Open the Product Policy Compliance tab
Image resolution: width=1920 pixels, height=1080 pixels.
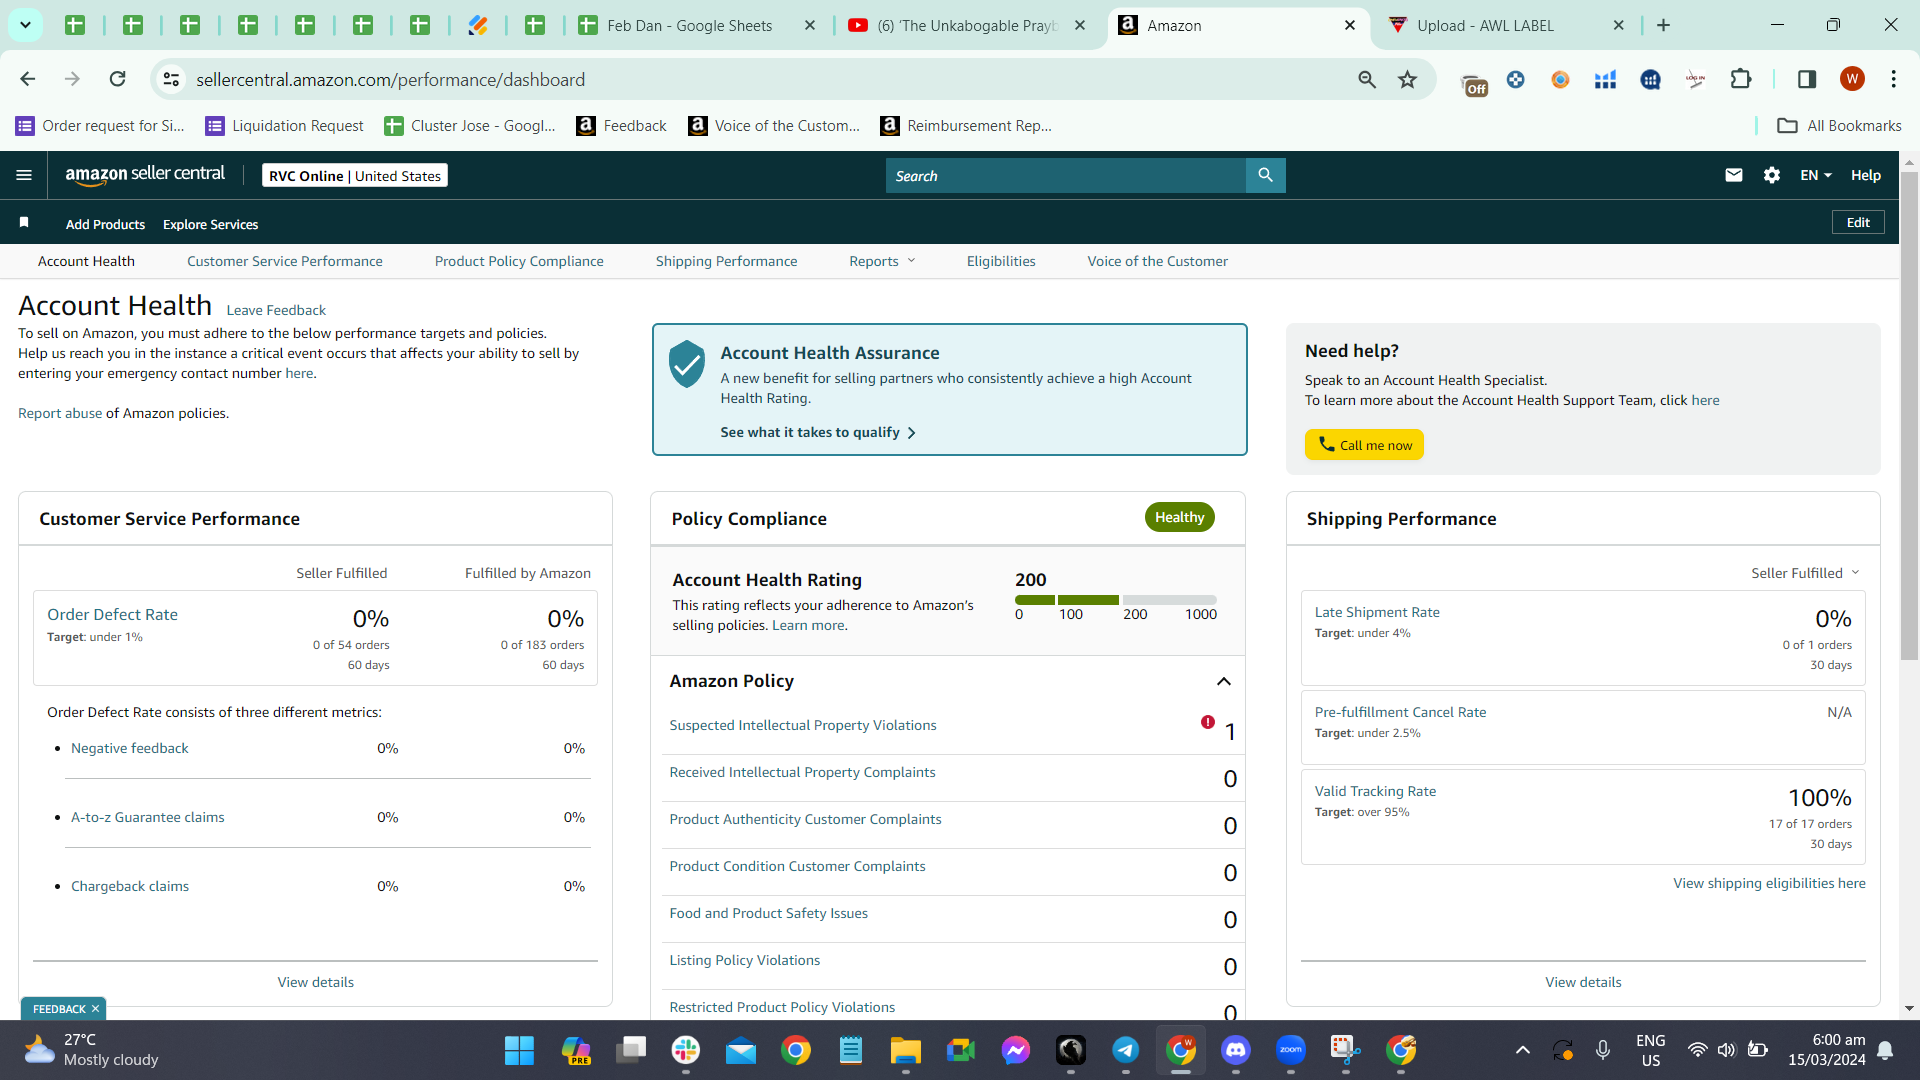pyautogui.click(x=519, y=261)
